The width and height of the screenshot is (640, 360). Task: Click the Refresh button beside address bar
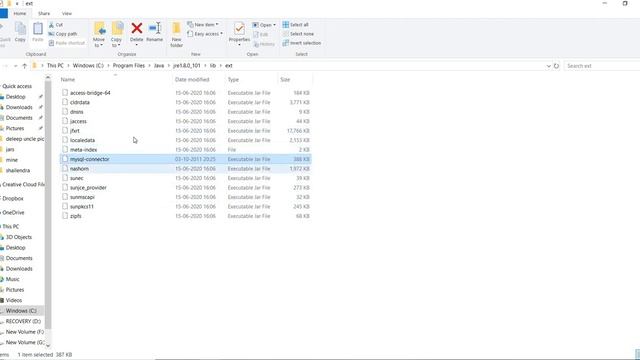(x=556, y=66)
